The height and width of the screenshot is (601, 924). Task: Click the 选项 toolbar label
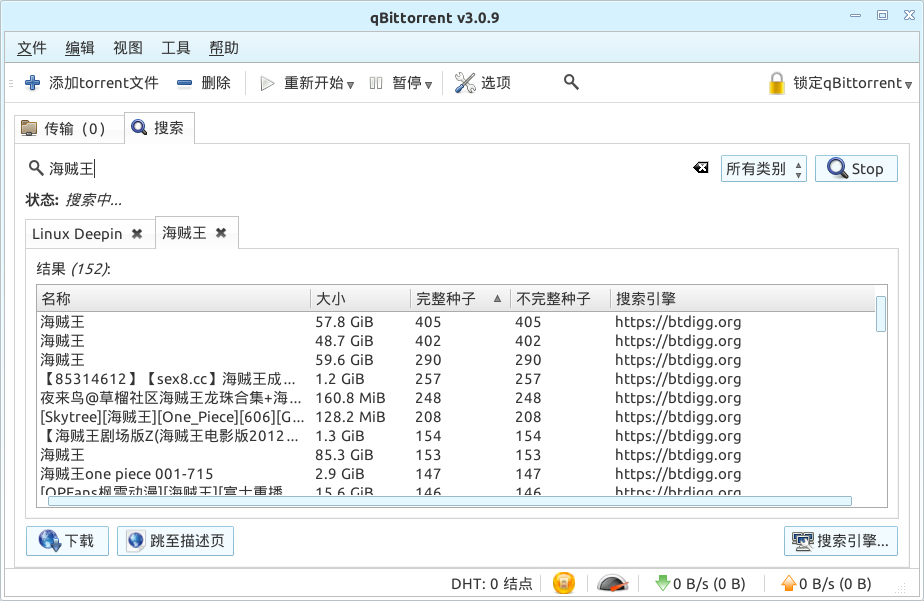tap(496, 83)
